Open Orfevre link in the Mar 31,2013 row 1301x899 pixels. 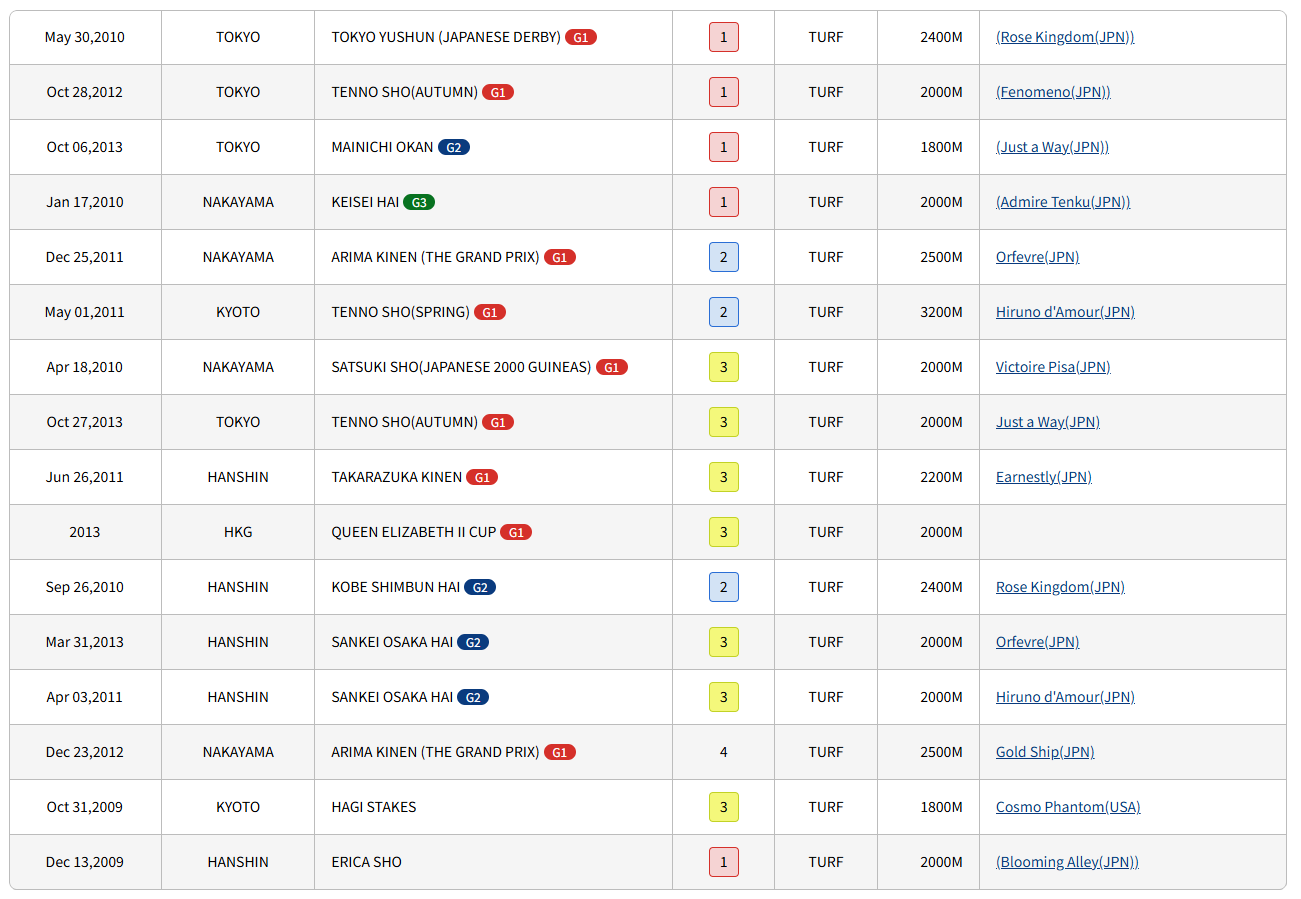(x=1037, y=642)
